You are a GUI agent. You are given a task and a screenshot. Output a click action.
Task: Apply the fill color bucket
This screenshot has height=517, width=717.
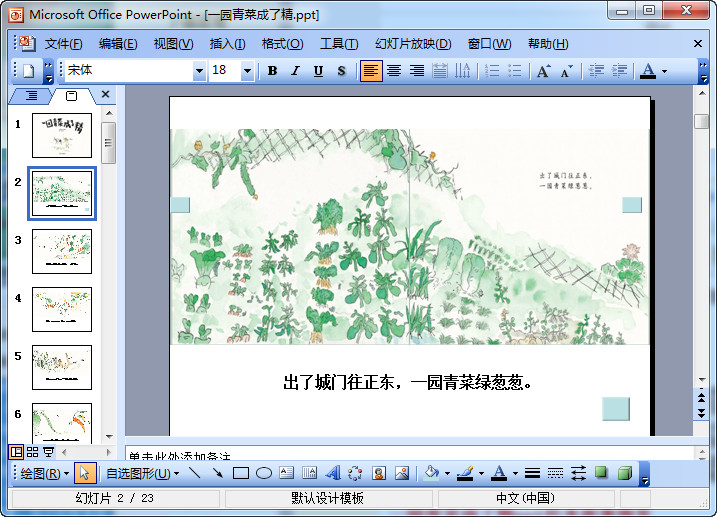(431, 473)
